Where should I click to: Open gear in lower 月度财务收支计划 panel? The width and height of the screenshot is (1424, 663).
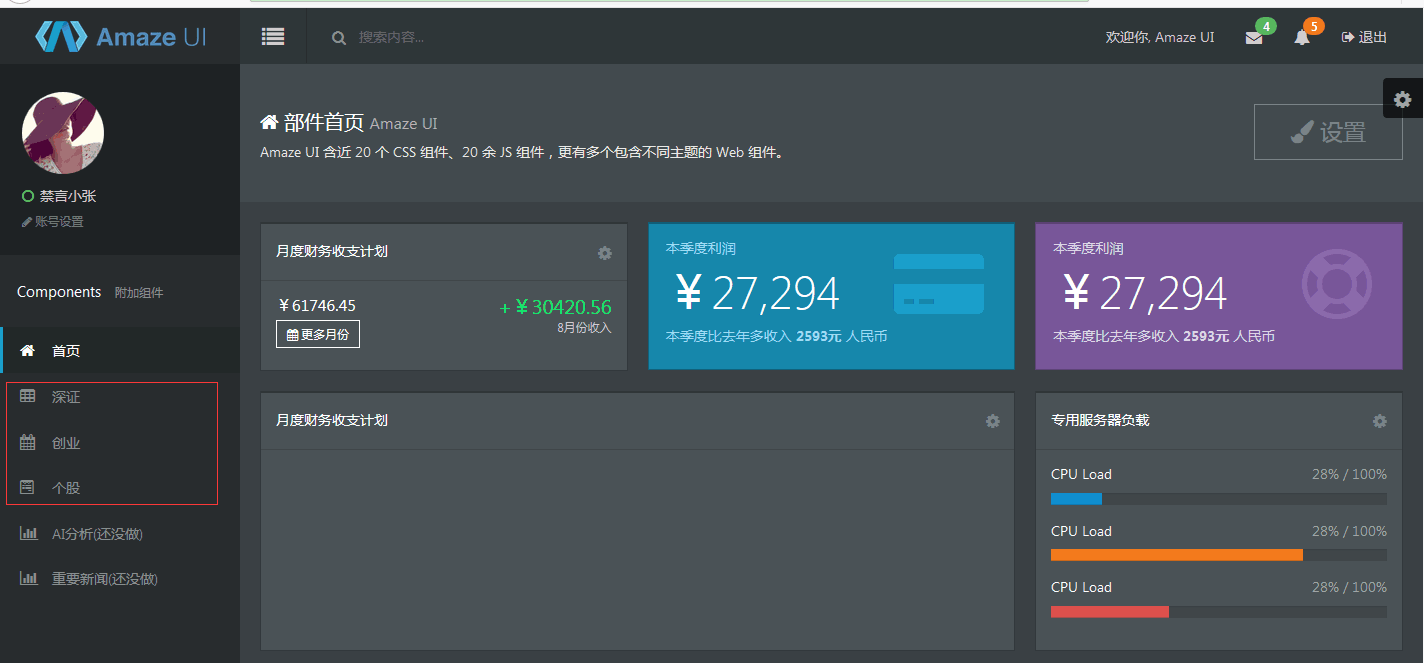point(993,421)
